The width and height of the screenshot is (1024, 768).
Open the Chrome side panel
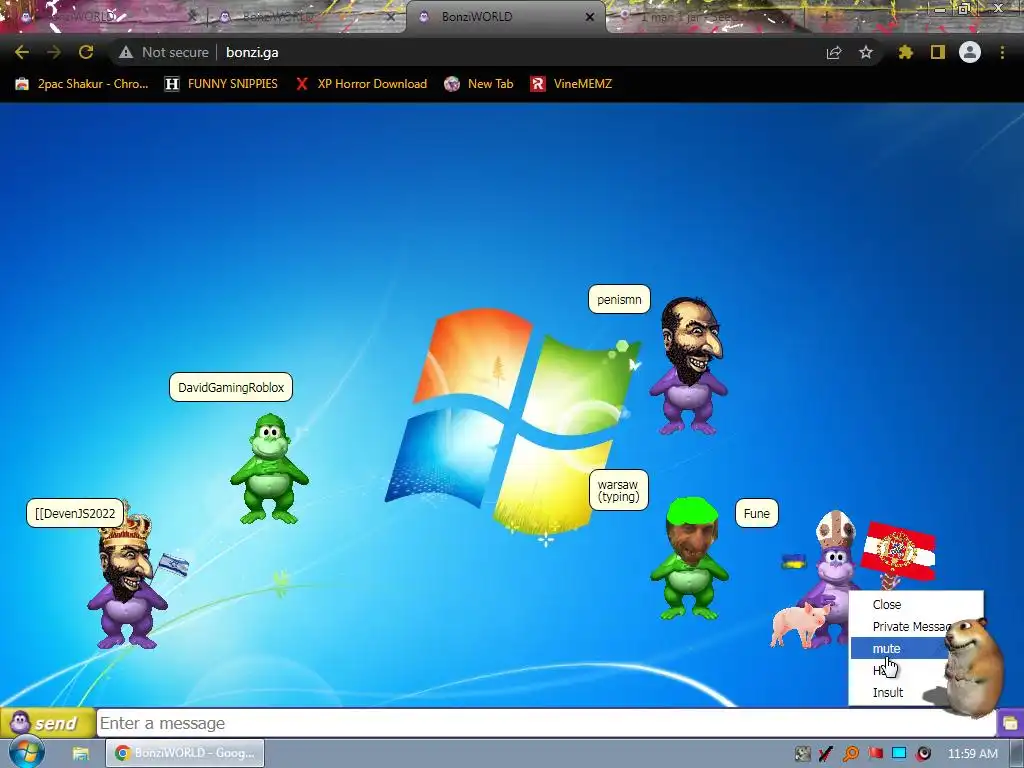tap(938, 52)
